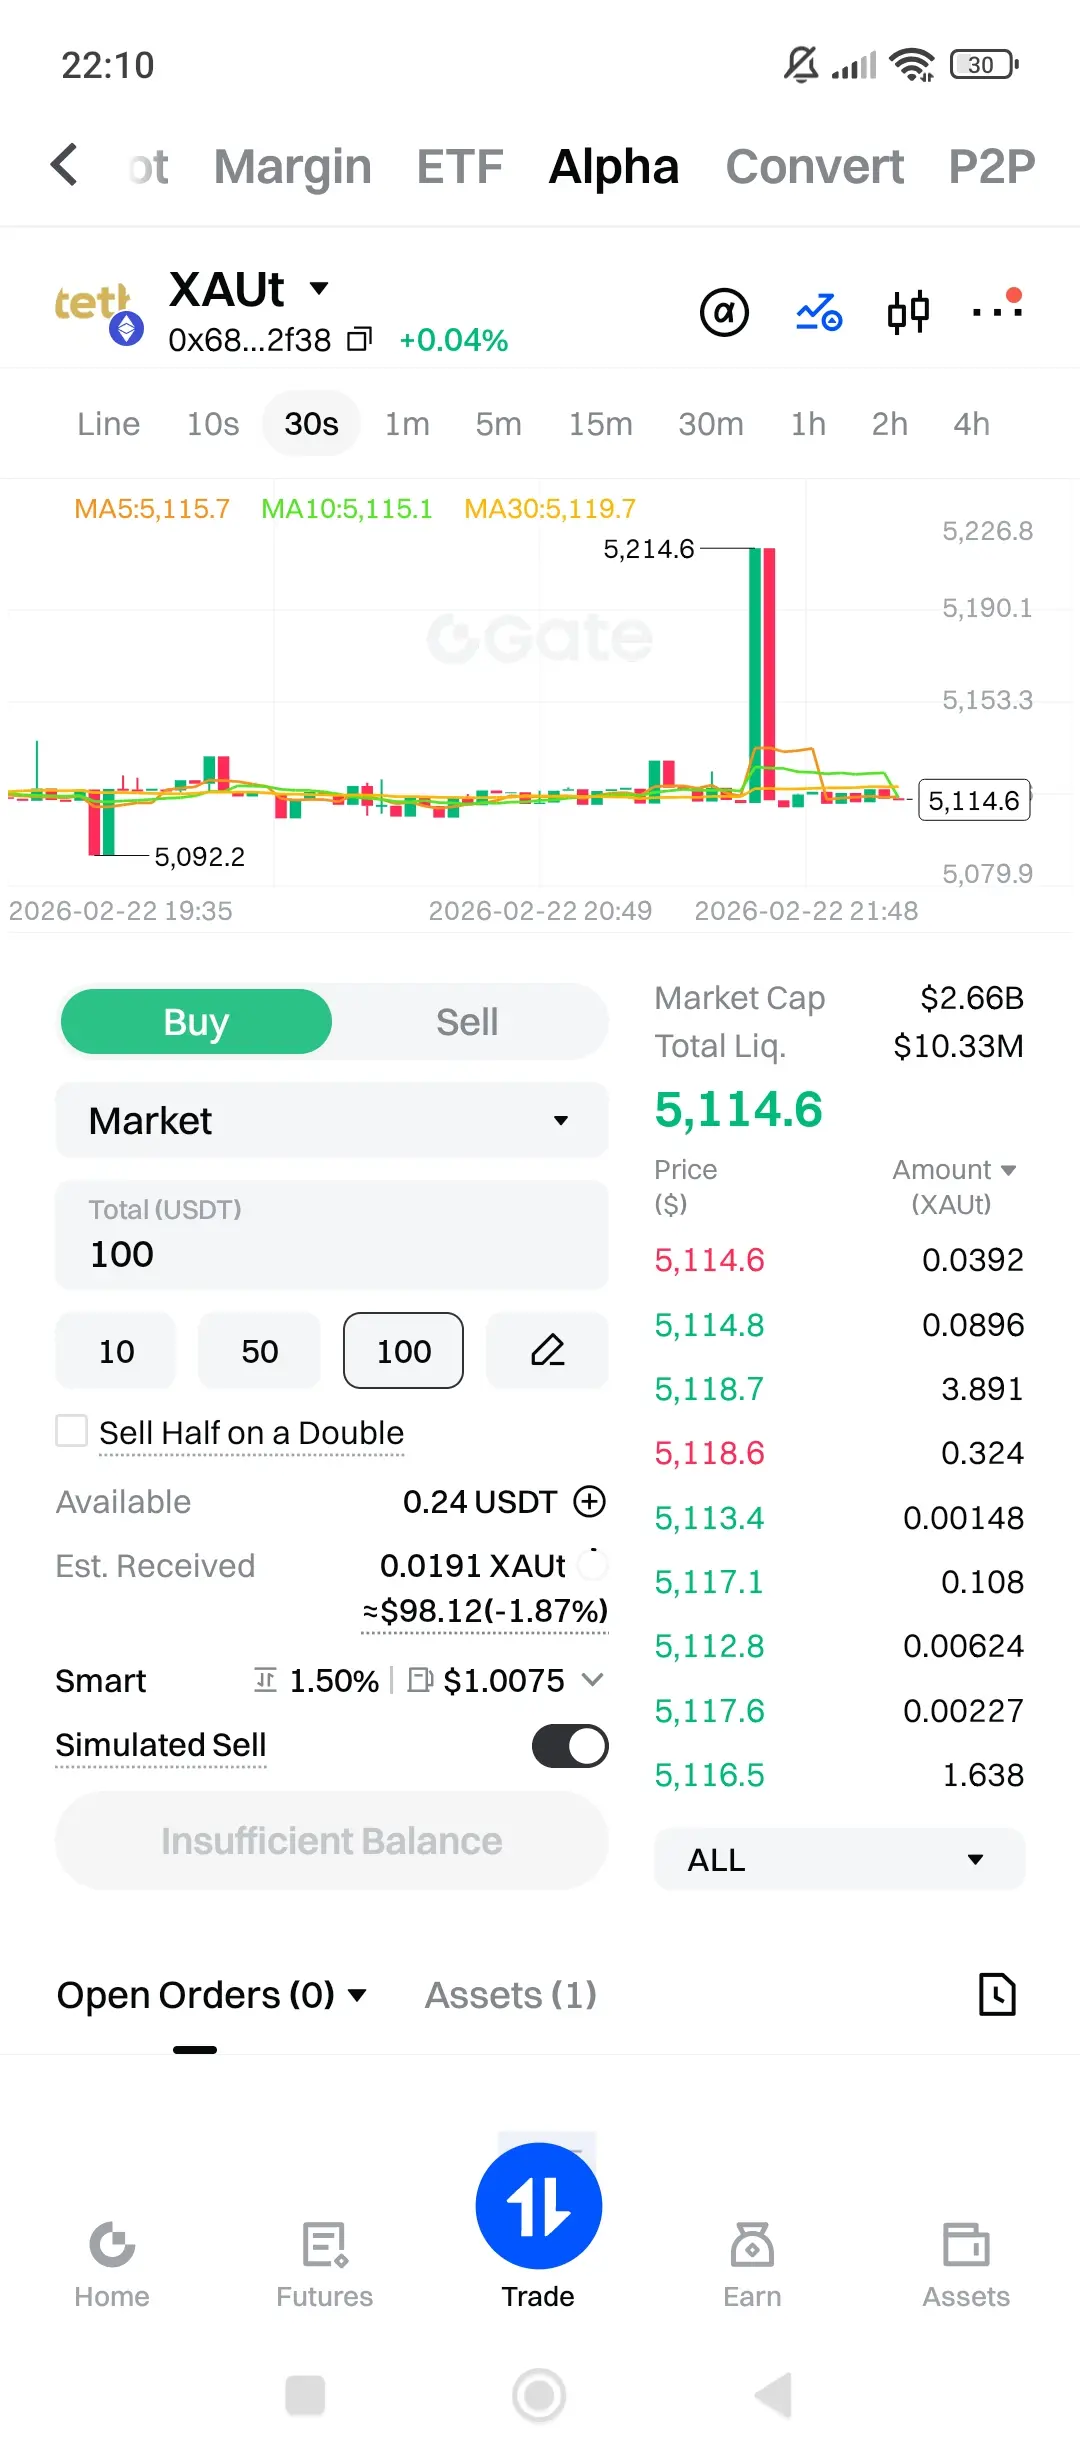Switch to the P2P tab
The image size is (1080, 2460).
click(991, 166)
